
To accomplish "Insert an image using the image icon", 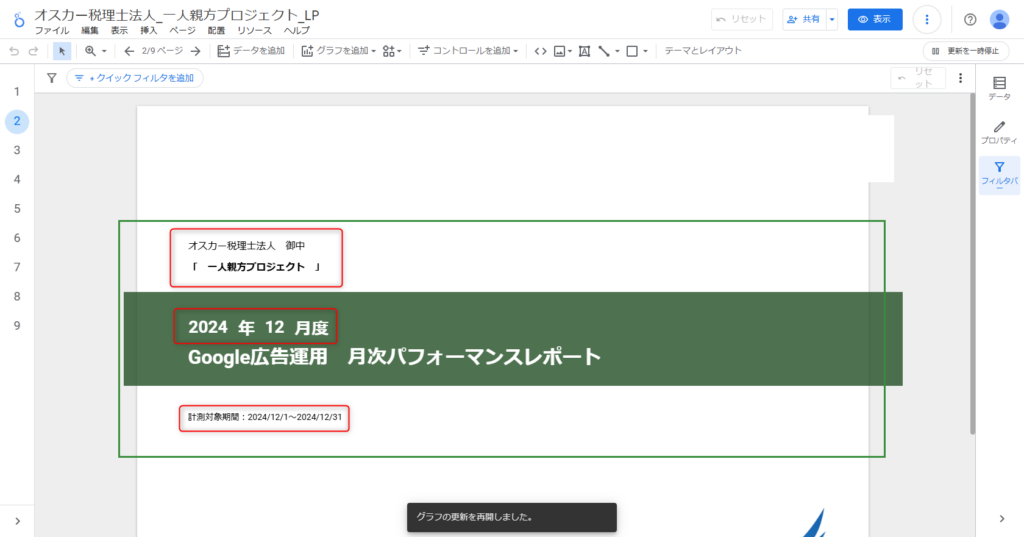I will coord(561,51).
